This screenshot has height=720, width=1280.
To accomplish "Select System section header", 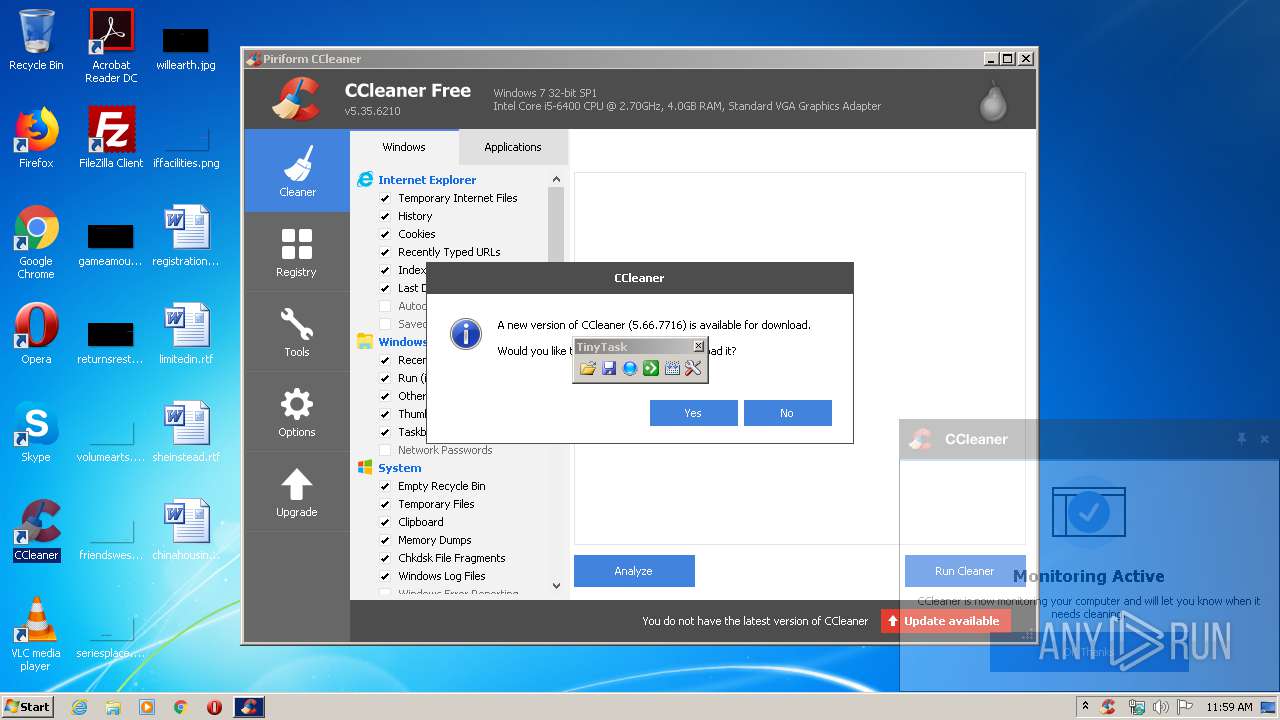I will (399, 468).
